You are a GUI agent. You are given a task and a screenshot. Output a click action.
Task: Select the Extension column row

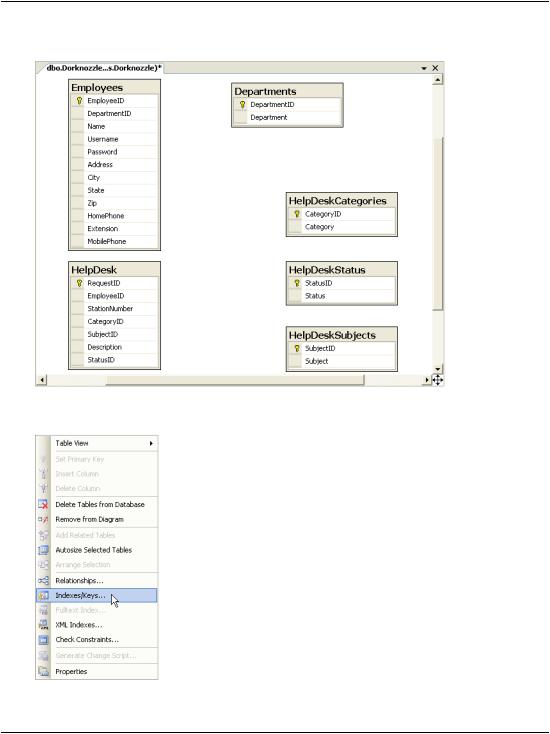(115, 228)
